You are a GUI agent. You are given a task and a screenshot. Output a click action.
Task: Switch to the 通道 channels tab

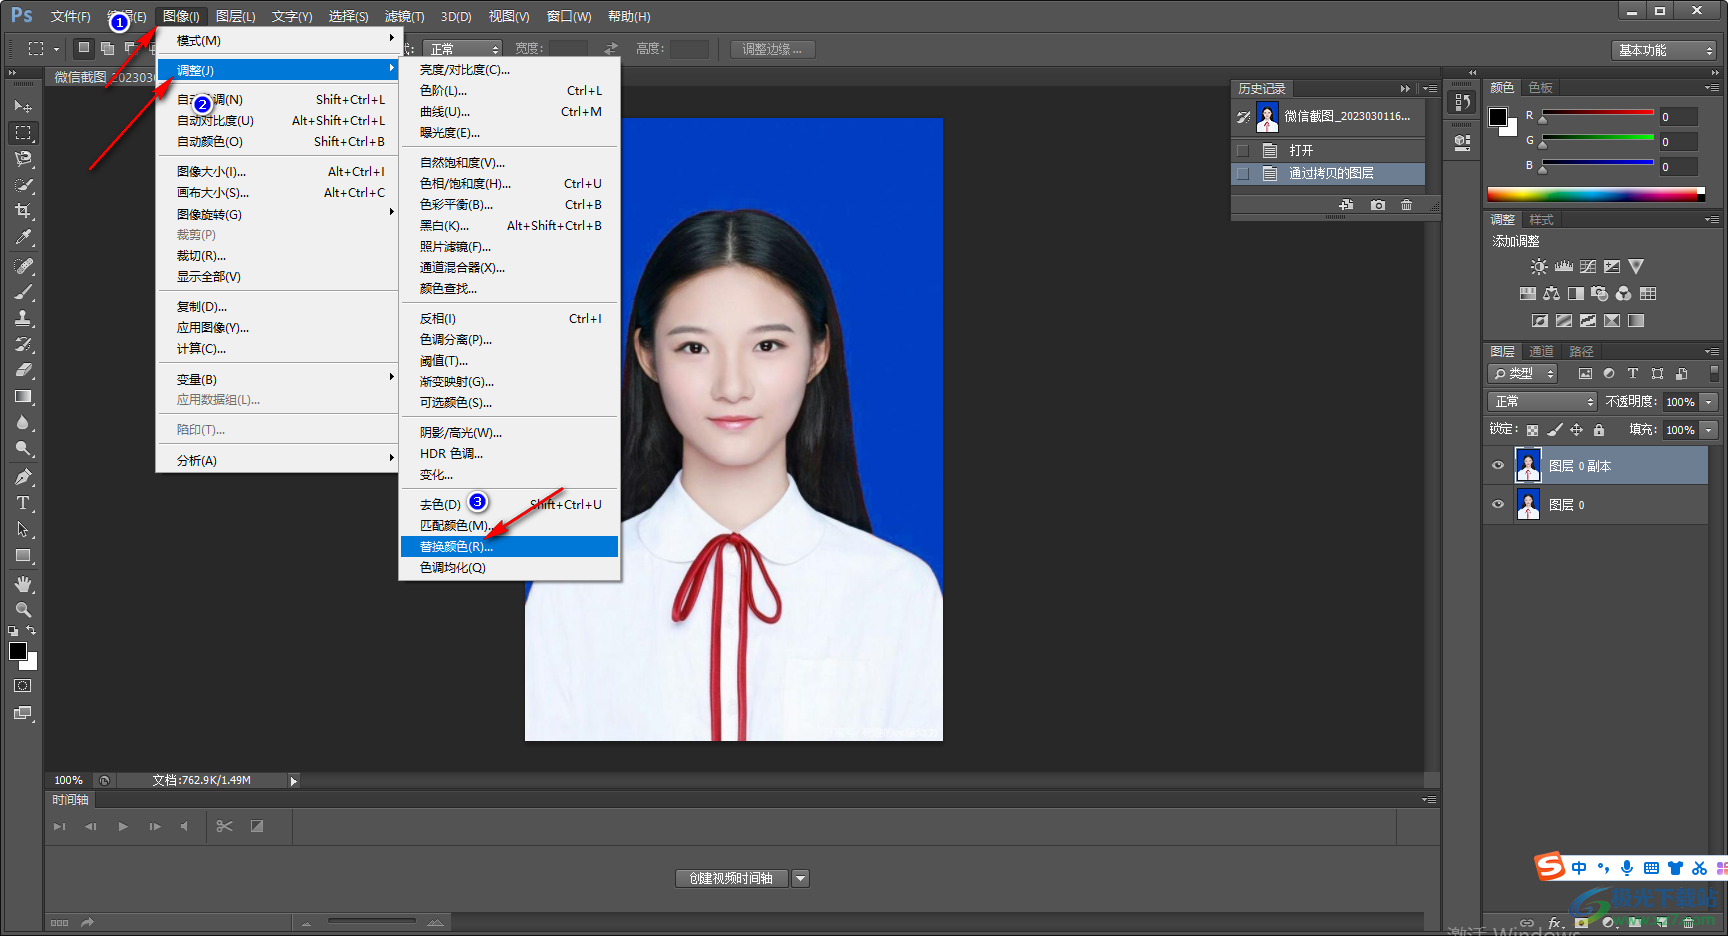[x=1541, y=352]
